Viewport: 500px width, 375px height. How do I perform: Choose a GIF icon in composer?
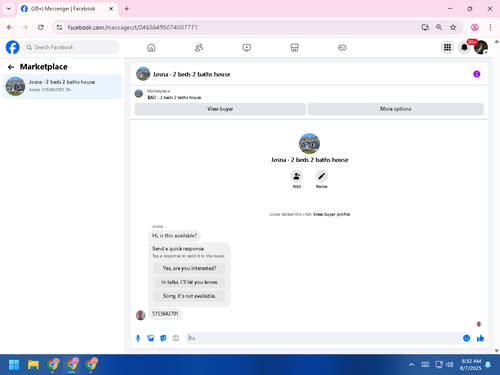click(x=176, y=338)
